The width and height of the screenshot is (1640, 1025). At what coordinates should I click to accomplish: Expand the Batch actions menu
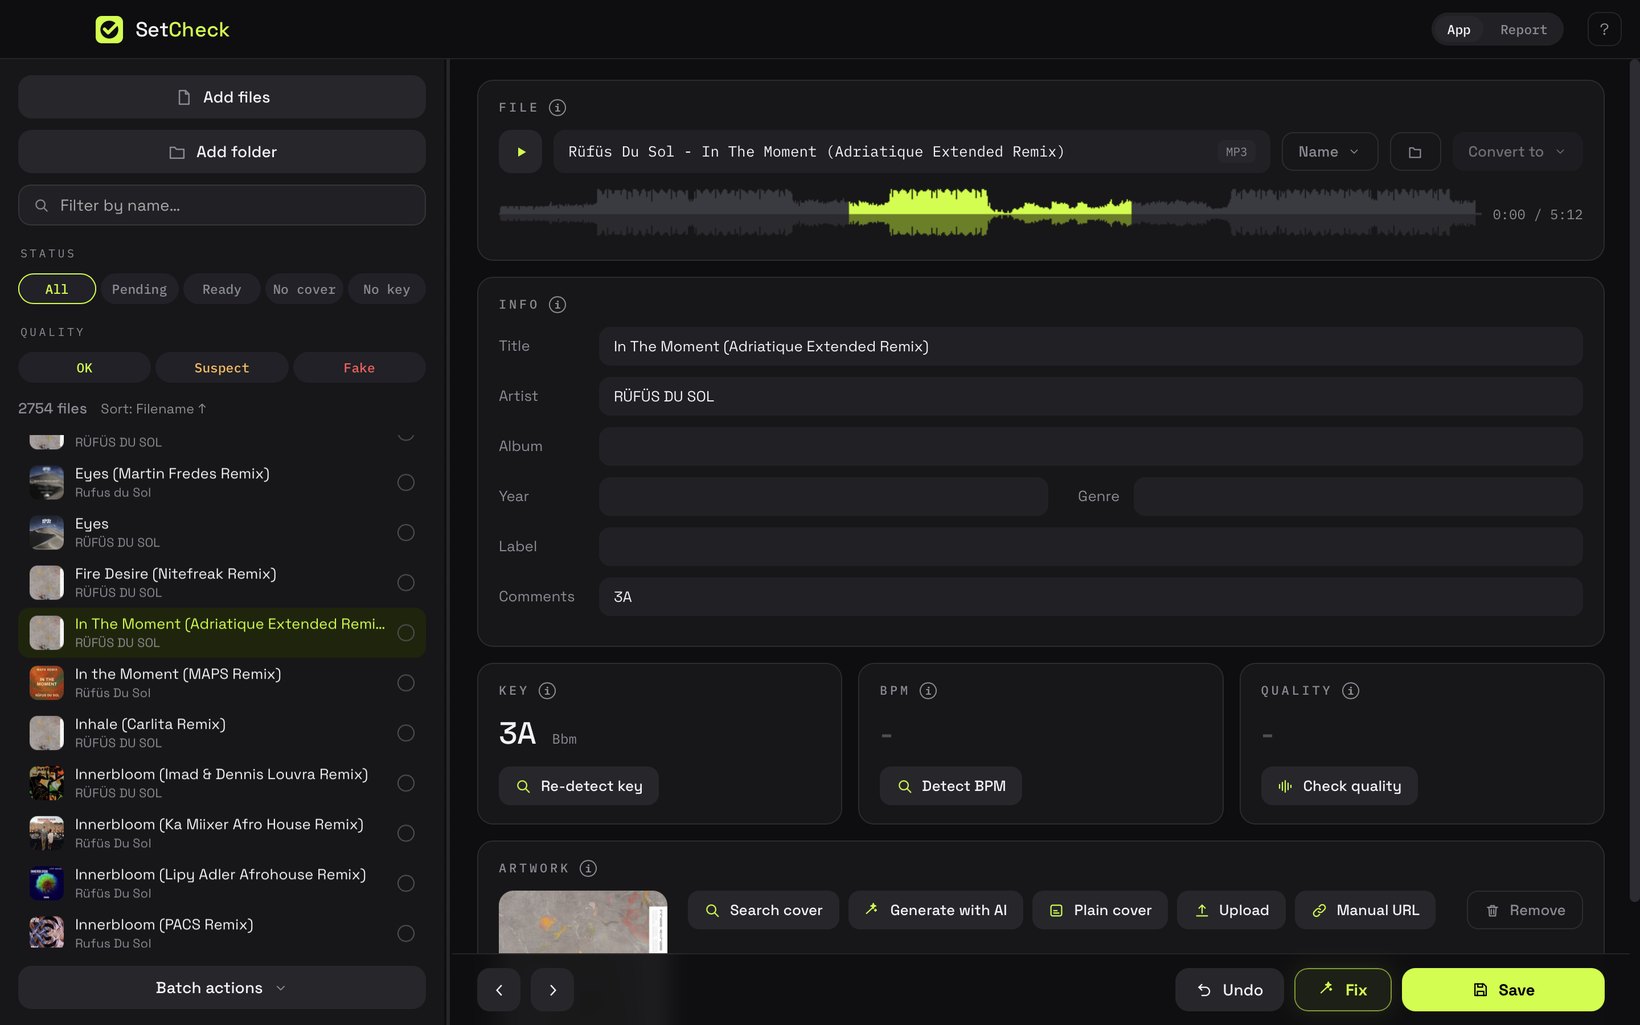pos(222,988)
